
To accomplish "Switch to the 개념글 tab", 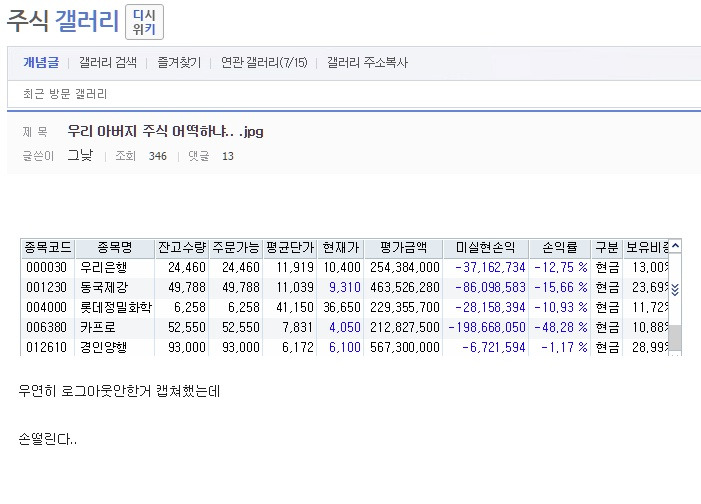I will [x=42, y=63].
